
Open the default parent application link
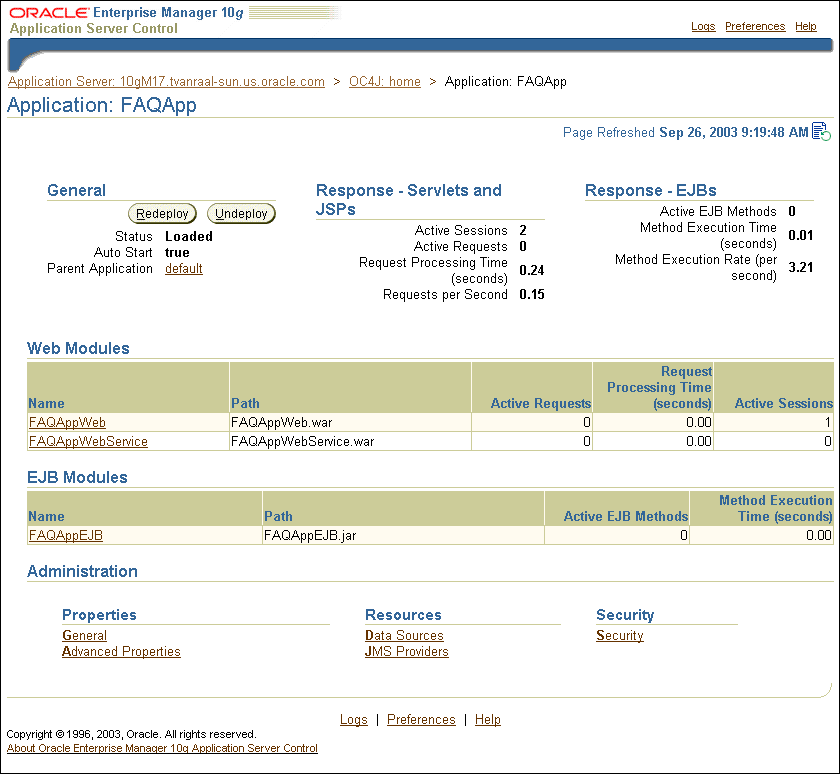pyautogui.click(x=184, y=268)
